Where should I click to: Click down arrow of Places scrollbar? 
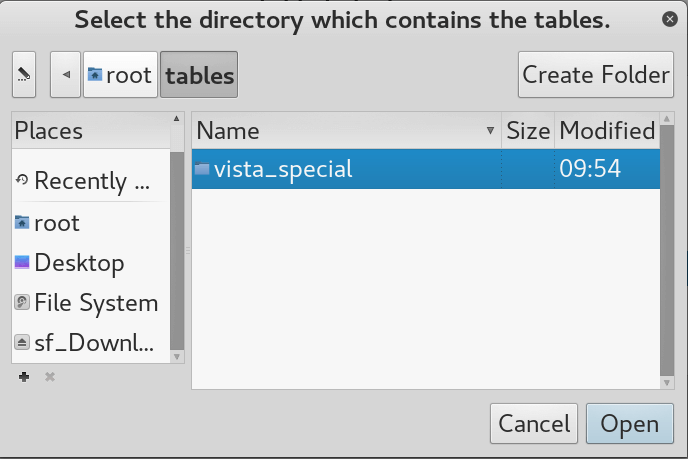coord(177,356)
